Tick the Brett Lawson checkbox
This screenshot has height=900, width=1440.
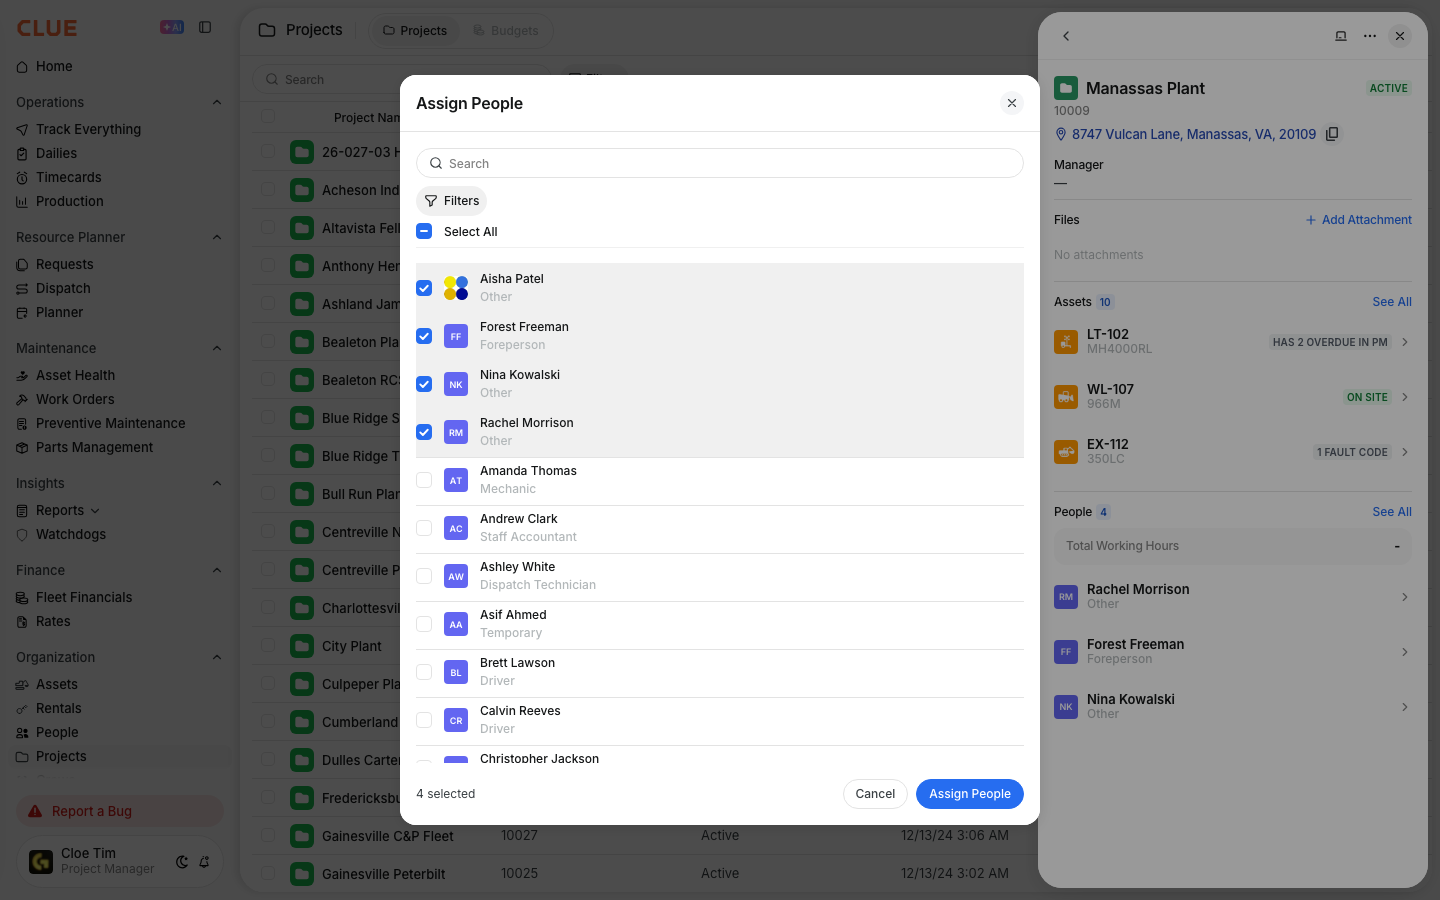click(x=424, y=672)
